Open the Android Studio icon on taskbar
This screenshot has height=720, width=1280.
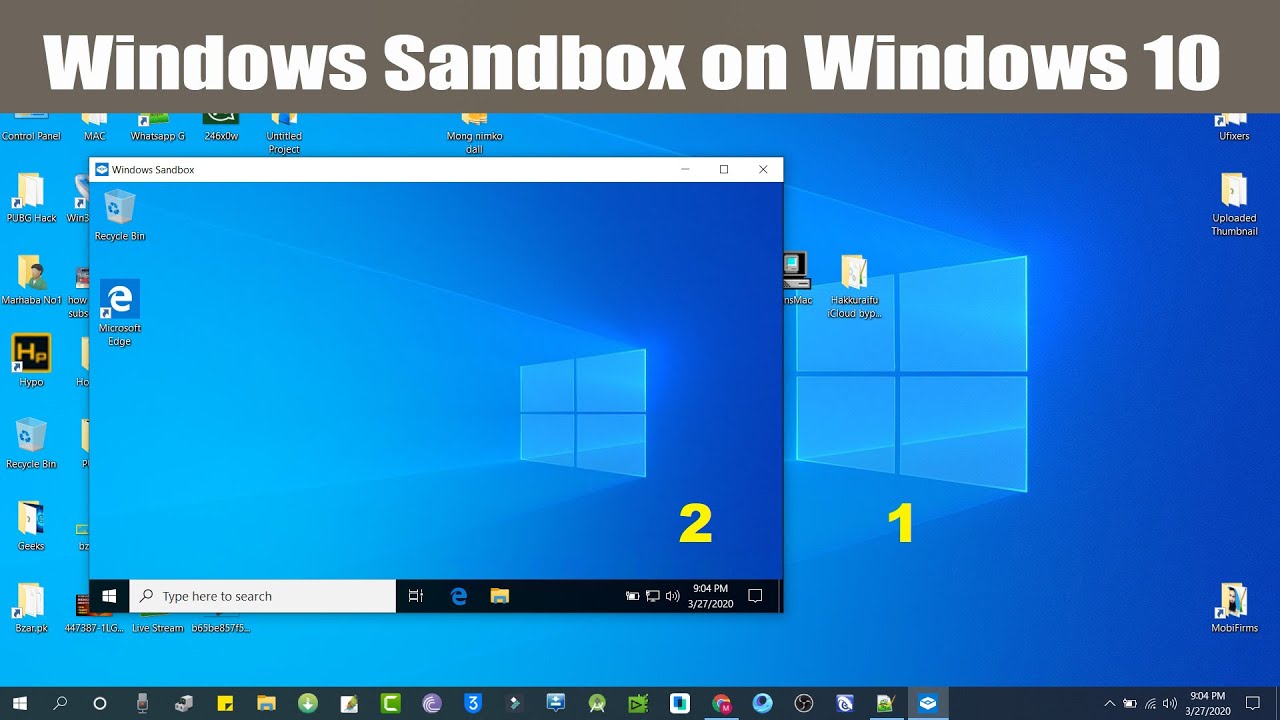tap(597, 703)
